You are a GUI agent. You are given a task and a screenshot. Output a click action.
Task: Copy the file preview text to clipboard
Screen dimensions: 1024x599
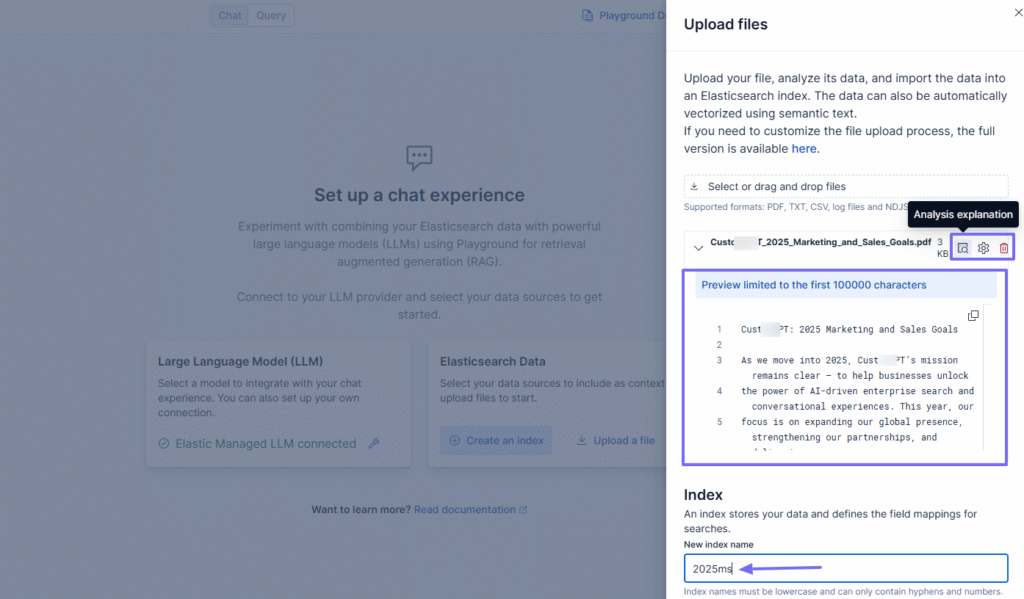(x=972, y=314)
